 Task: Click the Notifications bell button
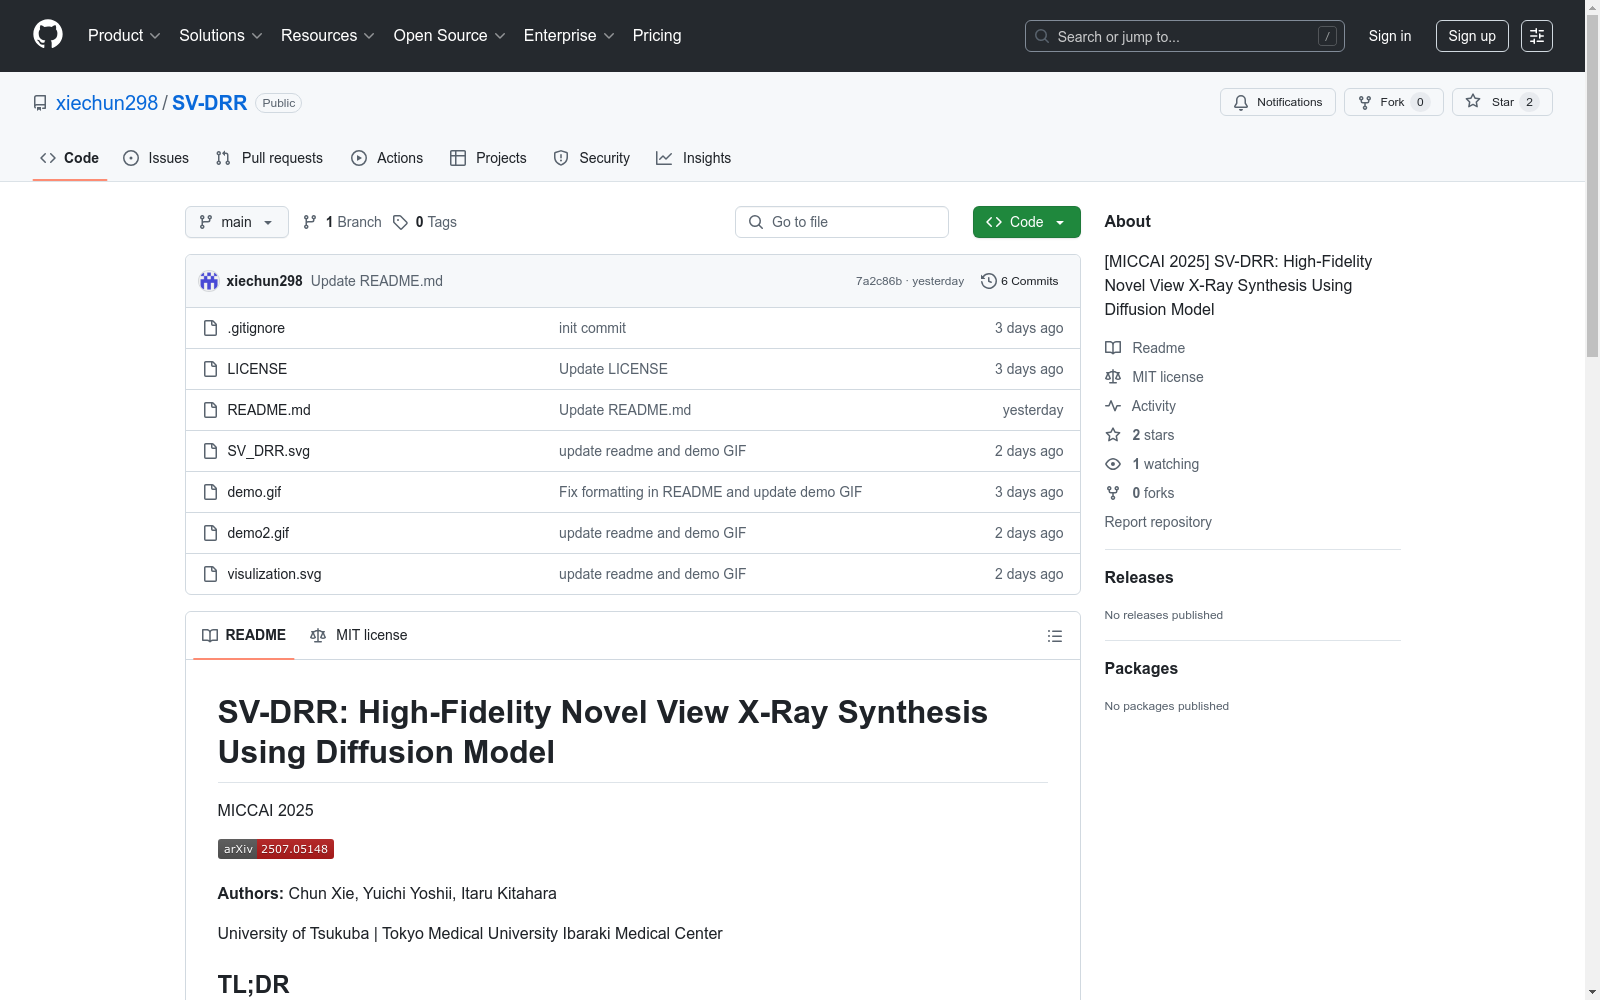[1277, 102]
